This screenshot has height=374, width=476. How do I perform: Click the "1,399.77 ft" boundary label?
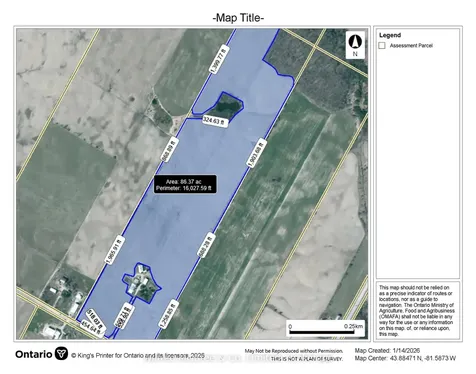click(x=219, y=60)
